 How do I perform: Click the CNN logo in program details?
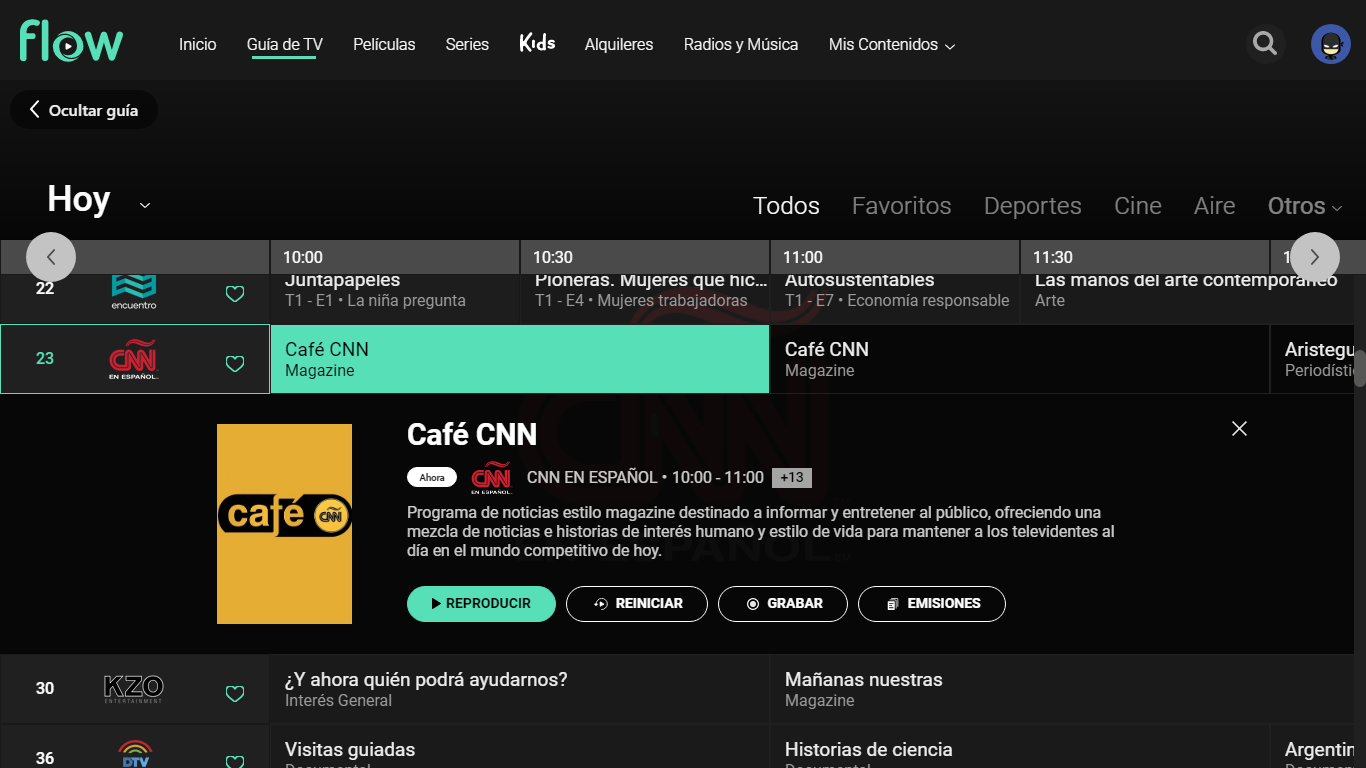point(491,478)
